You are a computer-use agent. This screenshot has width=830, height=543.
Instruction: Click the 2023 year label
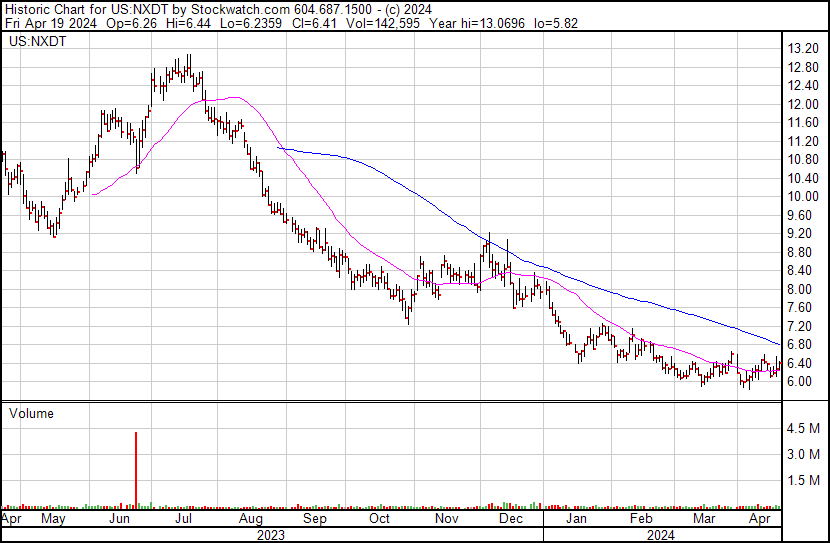click(271, 534)
